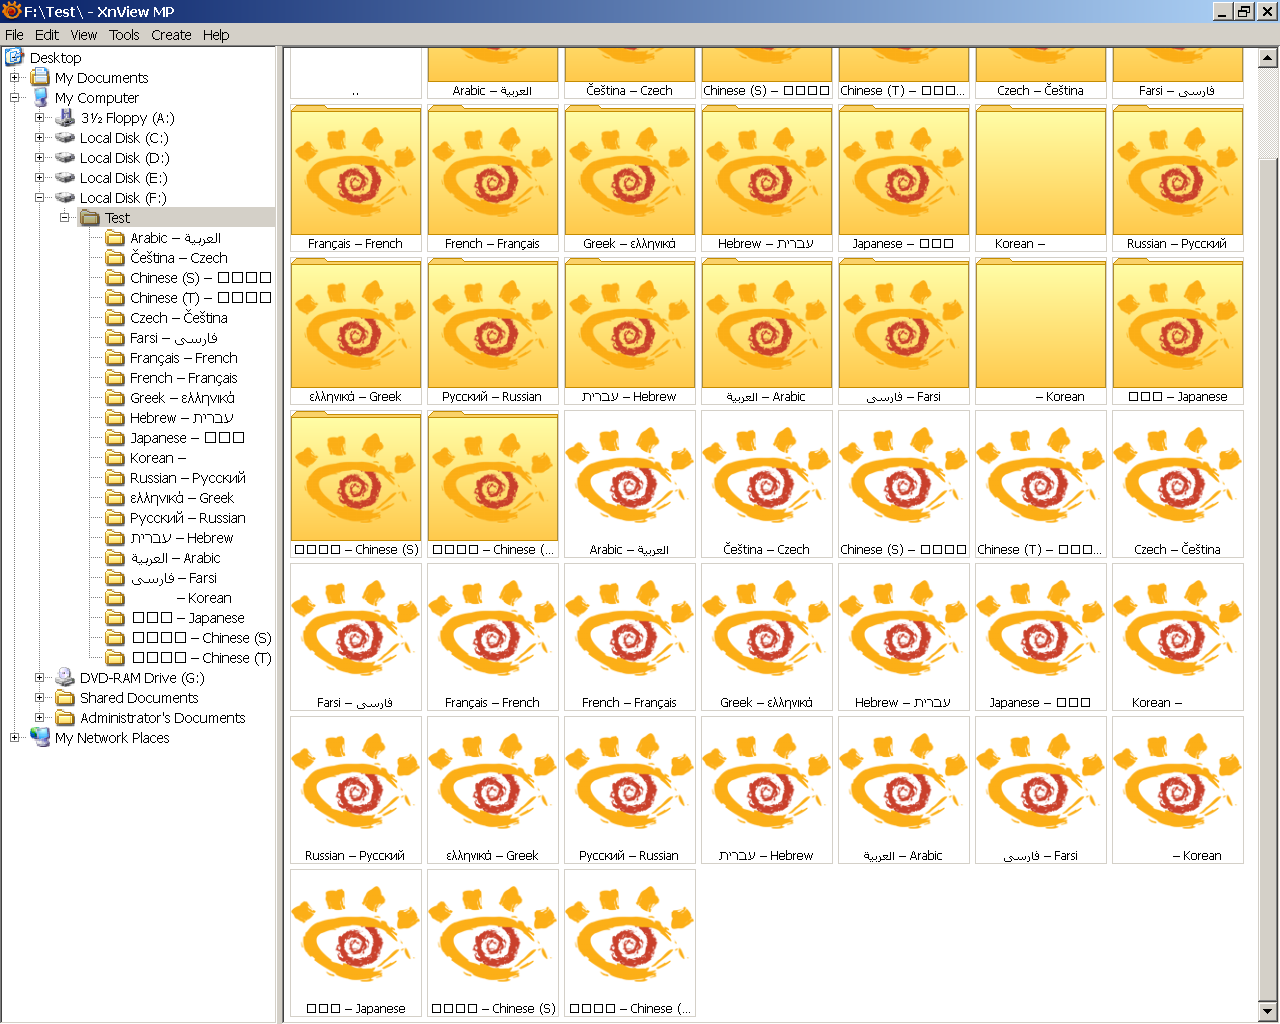Open the Help menu
This screenshot has width=1280, height=1024.
pos(216,35)
